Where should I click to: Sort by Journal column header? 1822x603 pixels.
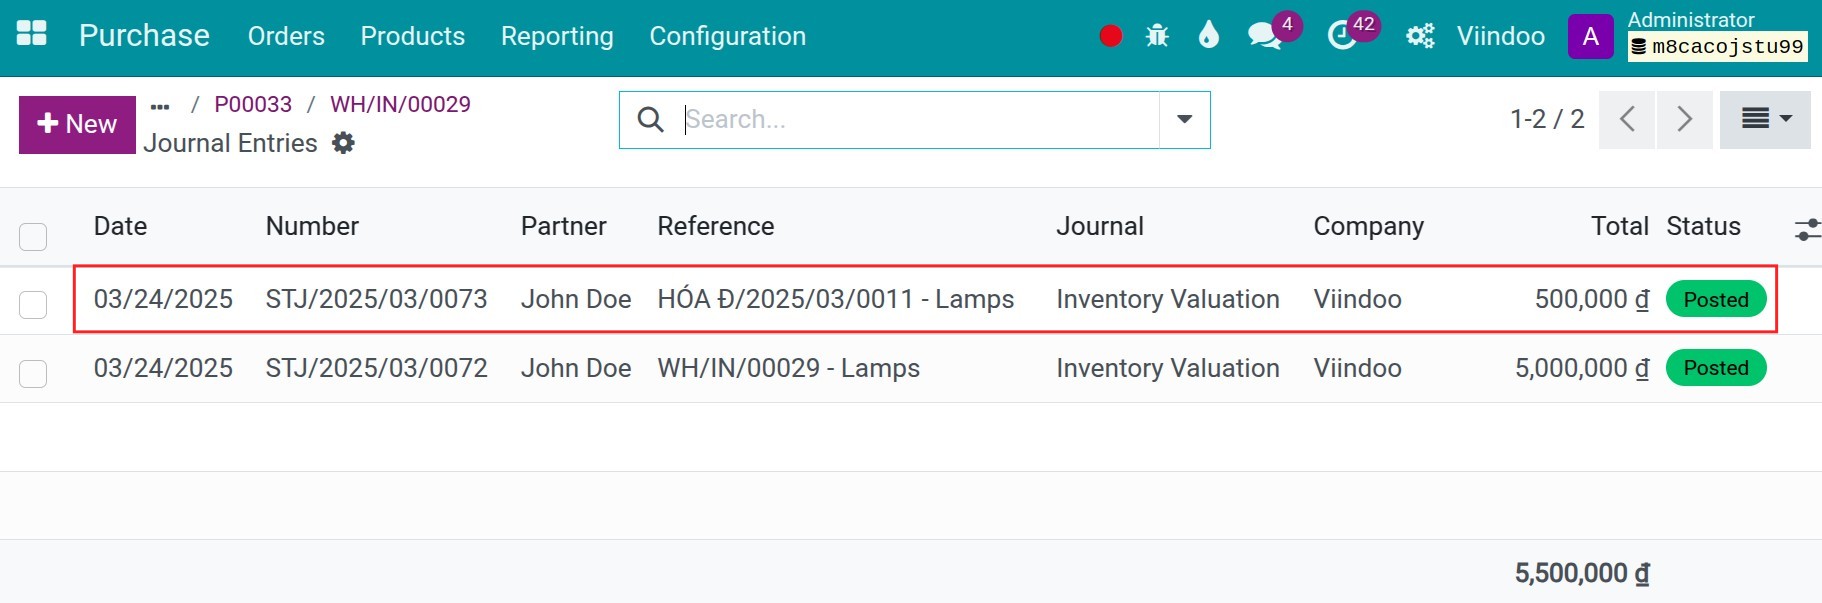pos(1100,226)
